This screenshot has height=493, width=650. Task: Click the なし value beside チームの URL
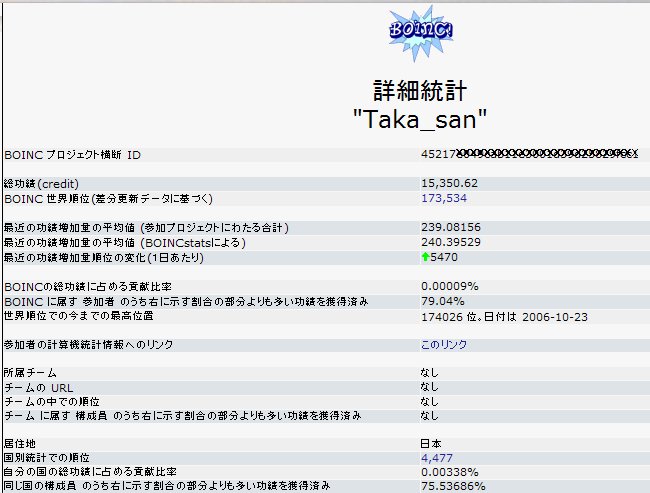pyautogui.click(x=429, y=387)
